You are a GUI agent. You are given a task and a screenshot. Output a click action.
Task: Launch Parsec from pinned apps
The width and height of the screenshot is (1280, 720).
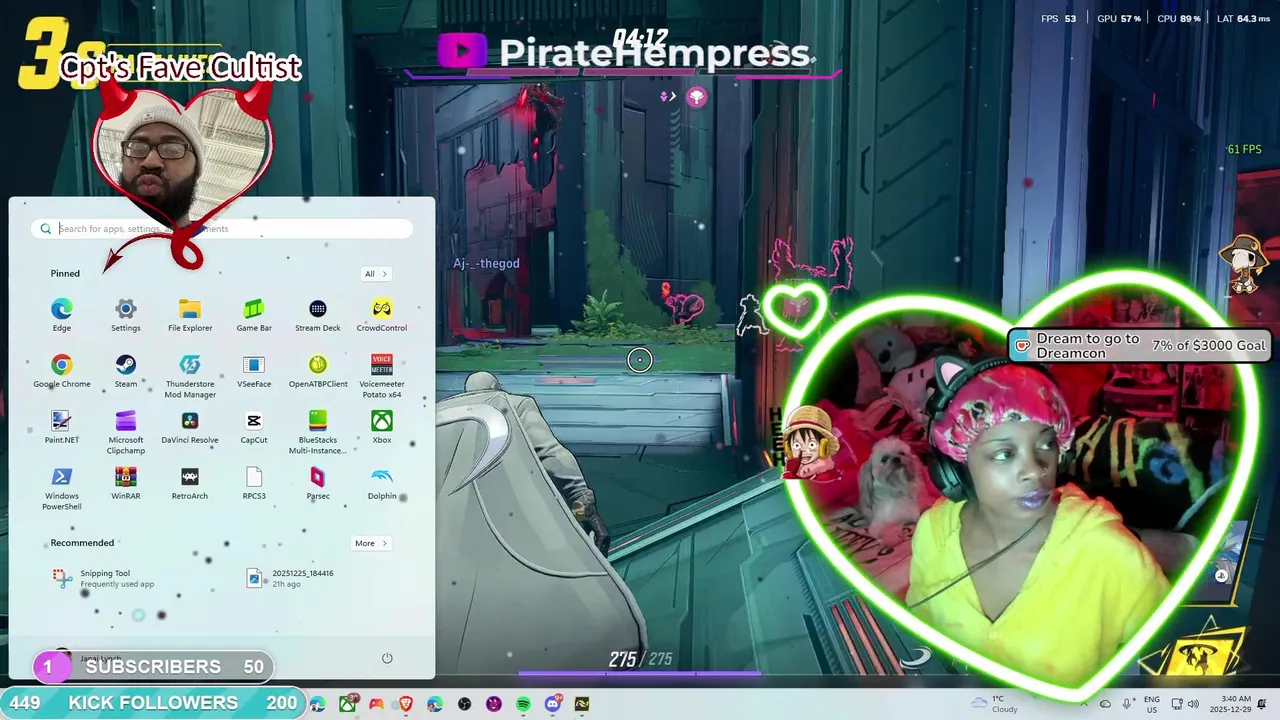318,483
